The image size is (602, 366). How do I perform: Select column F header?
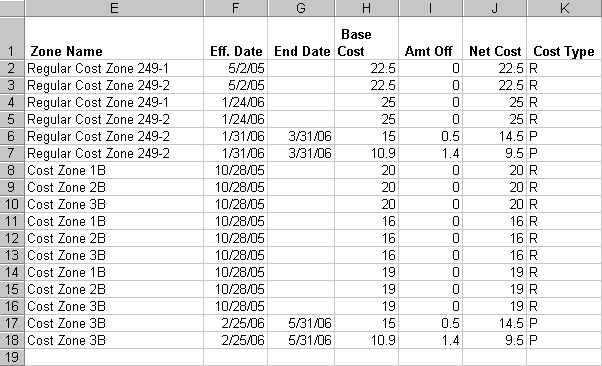click(235, 8)
